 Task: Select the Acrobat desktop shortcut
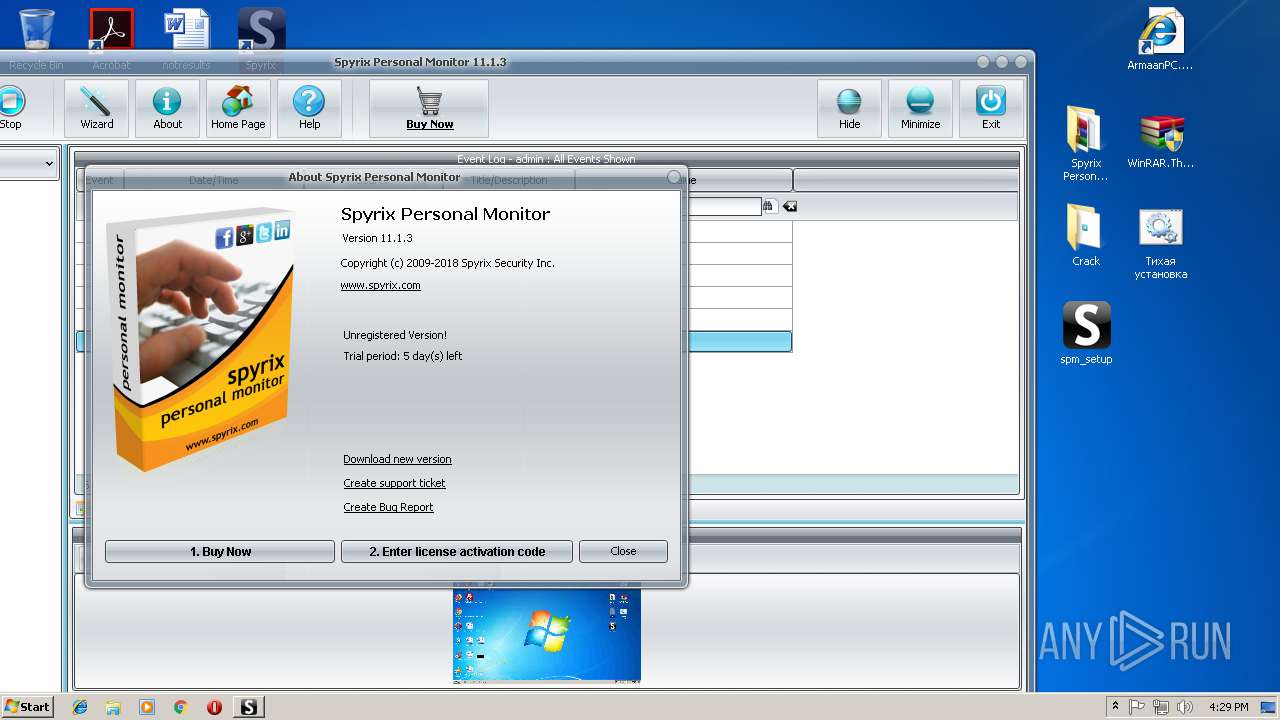pyautogui.click(x=111, y=40)
